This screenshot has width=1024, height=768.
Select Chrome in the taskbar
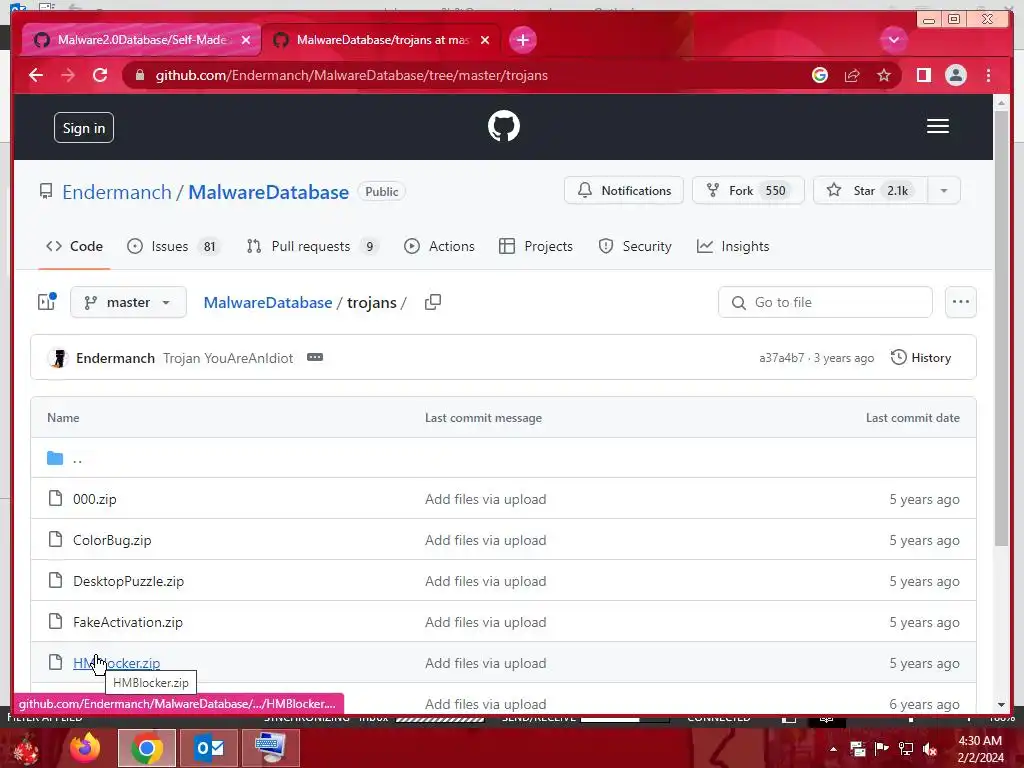[x=147, y=748]
